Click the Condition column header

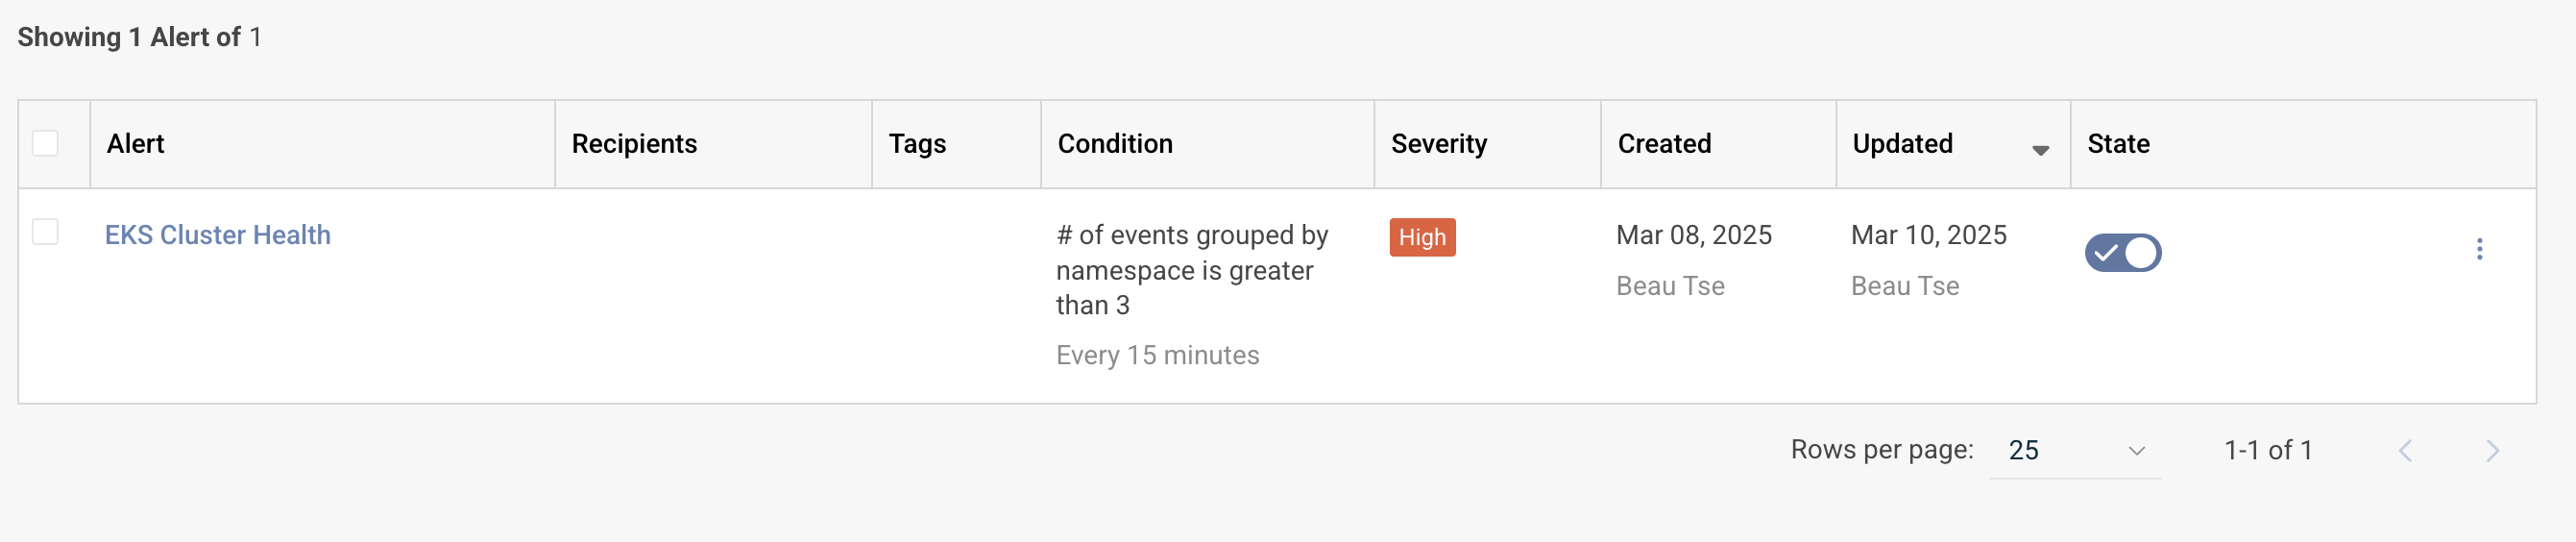click(x=1115, y=144)
